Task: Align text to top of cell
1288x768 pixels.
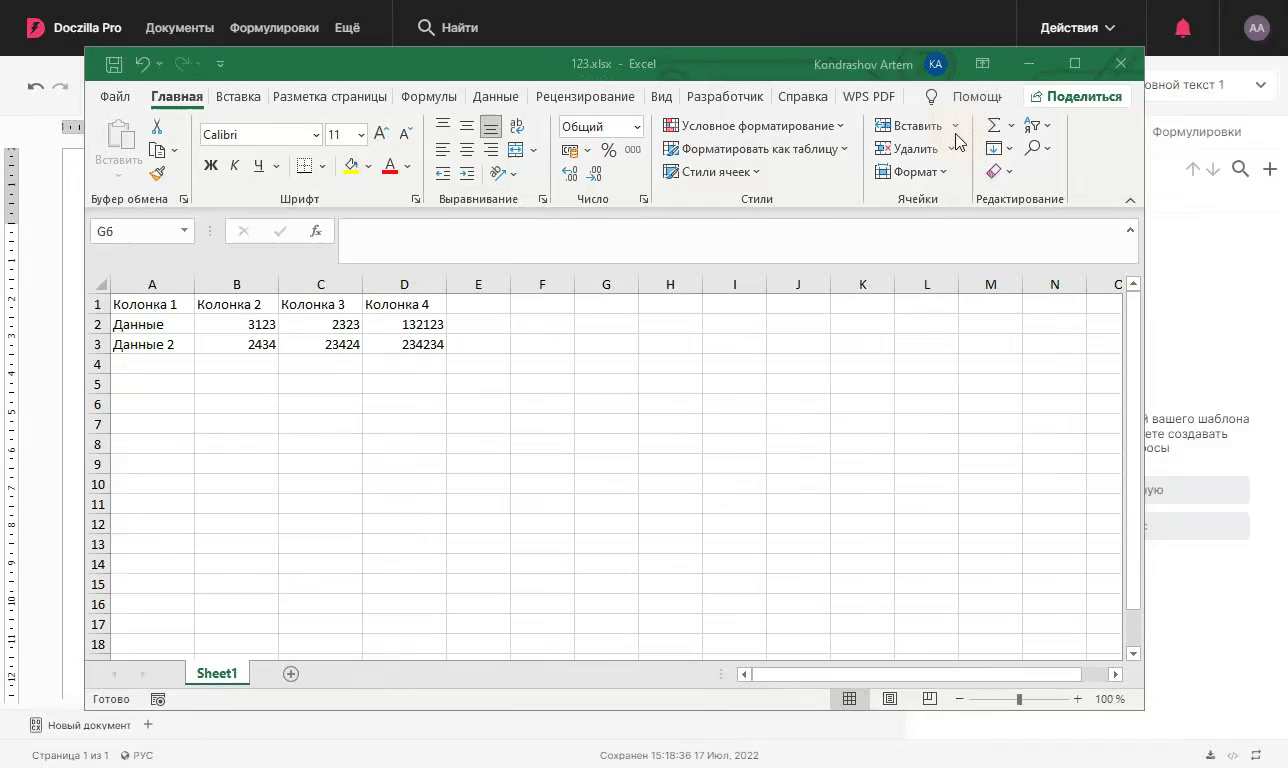Action: click(x=443, y=126)
